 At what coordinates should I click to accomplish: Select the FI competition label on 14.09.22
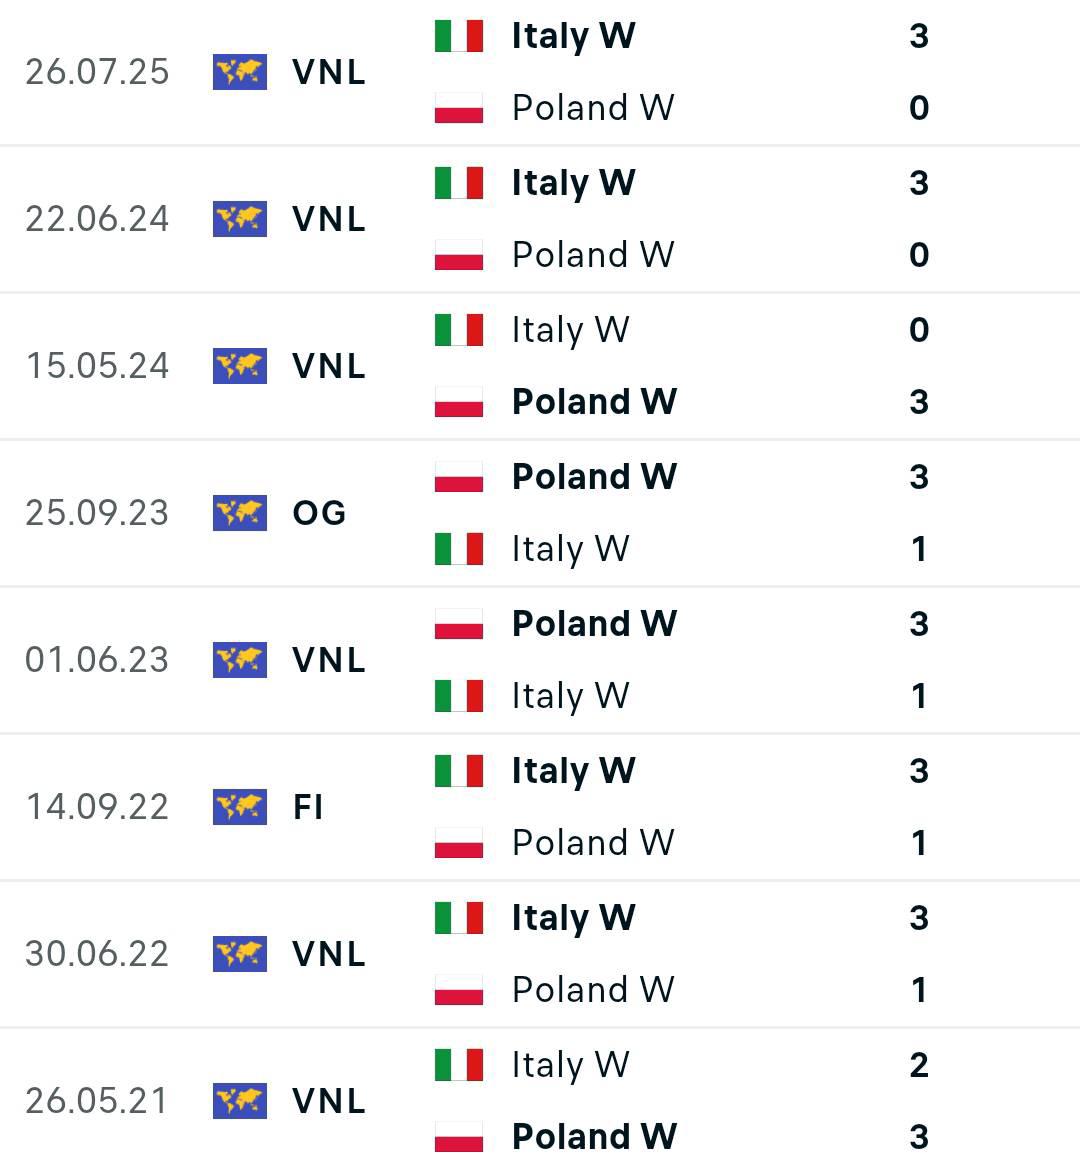[308, 807]
